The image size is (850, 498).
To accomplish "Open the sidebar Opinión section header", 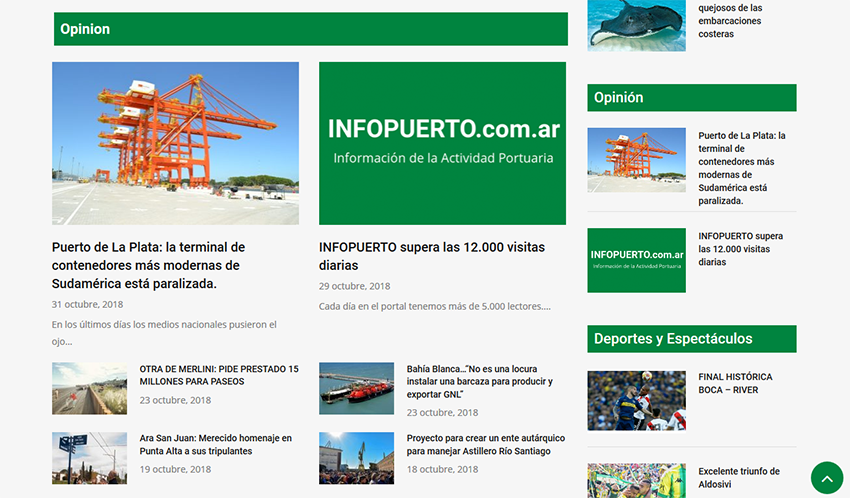I will click(x=692, y=98).
